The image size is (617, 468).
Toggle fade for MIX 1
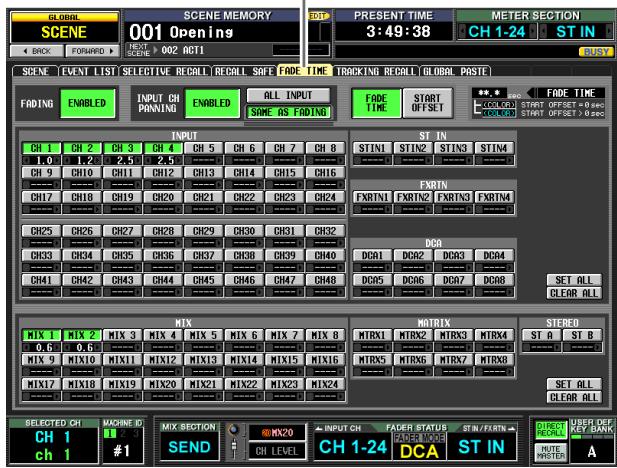[41, 335]
